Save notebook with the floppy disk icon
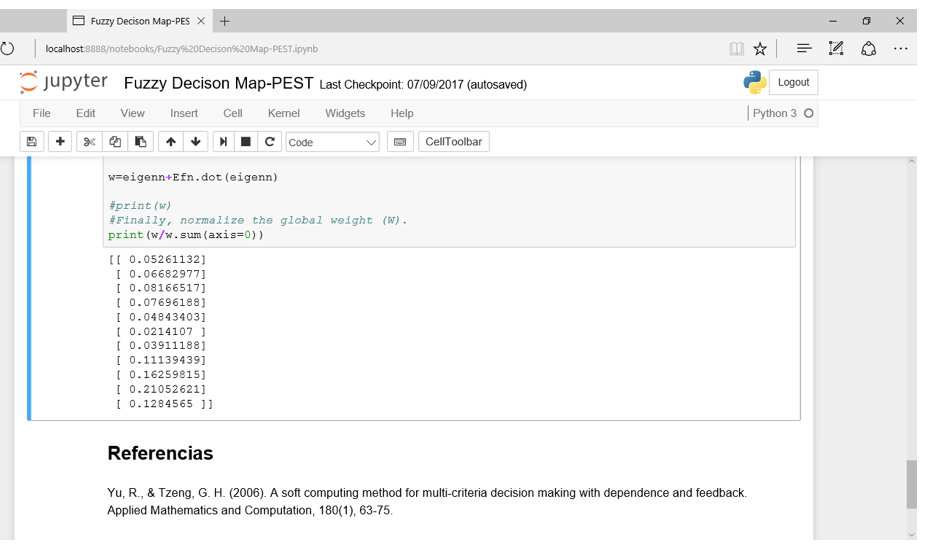The width and height of the screenshot is (930, 552). tap(32, 142)
